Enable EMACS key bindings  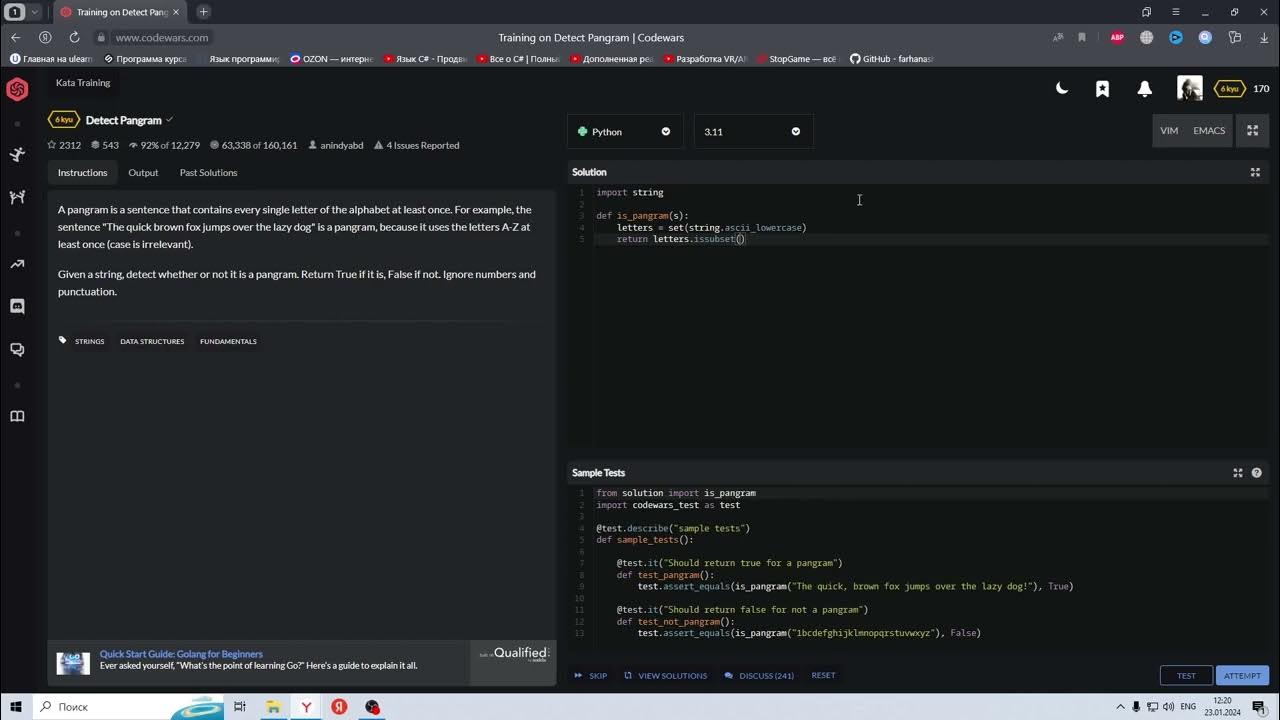pos(1209,131)
